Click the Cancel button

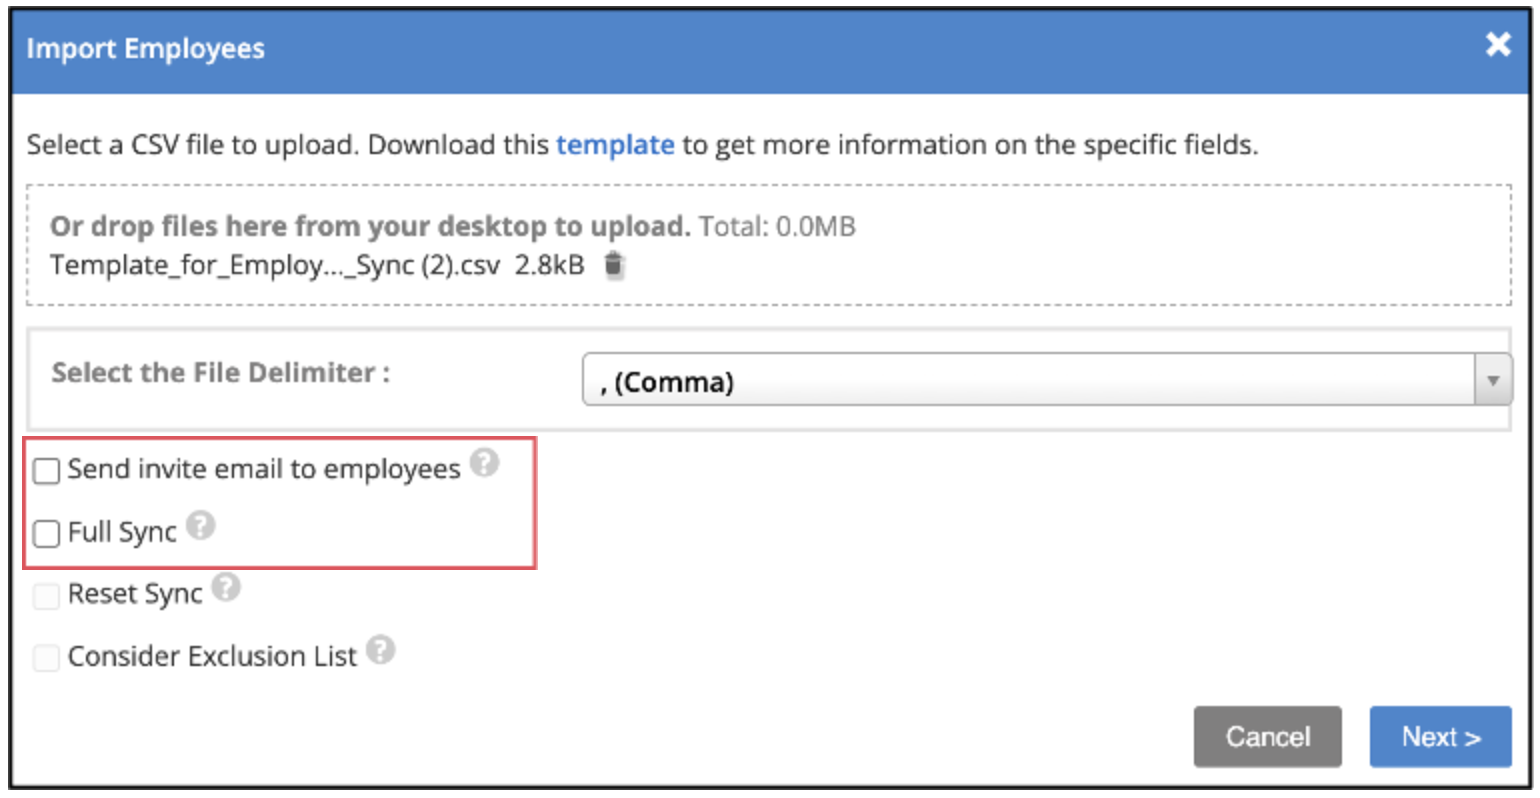1268,737
